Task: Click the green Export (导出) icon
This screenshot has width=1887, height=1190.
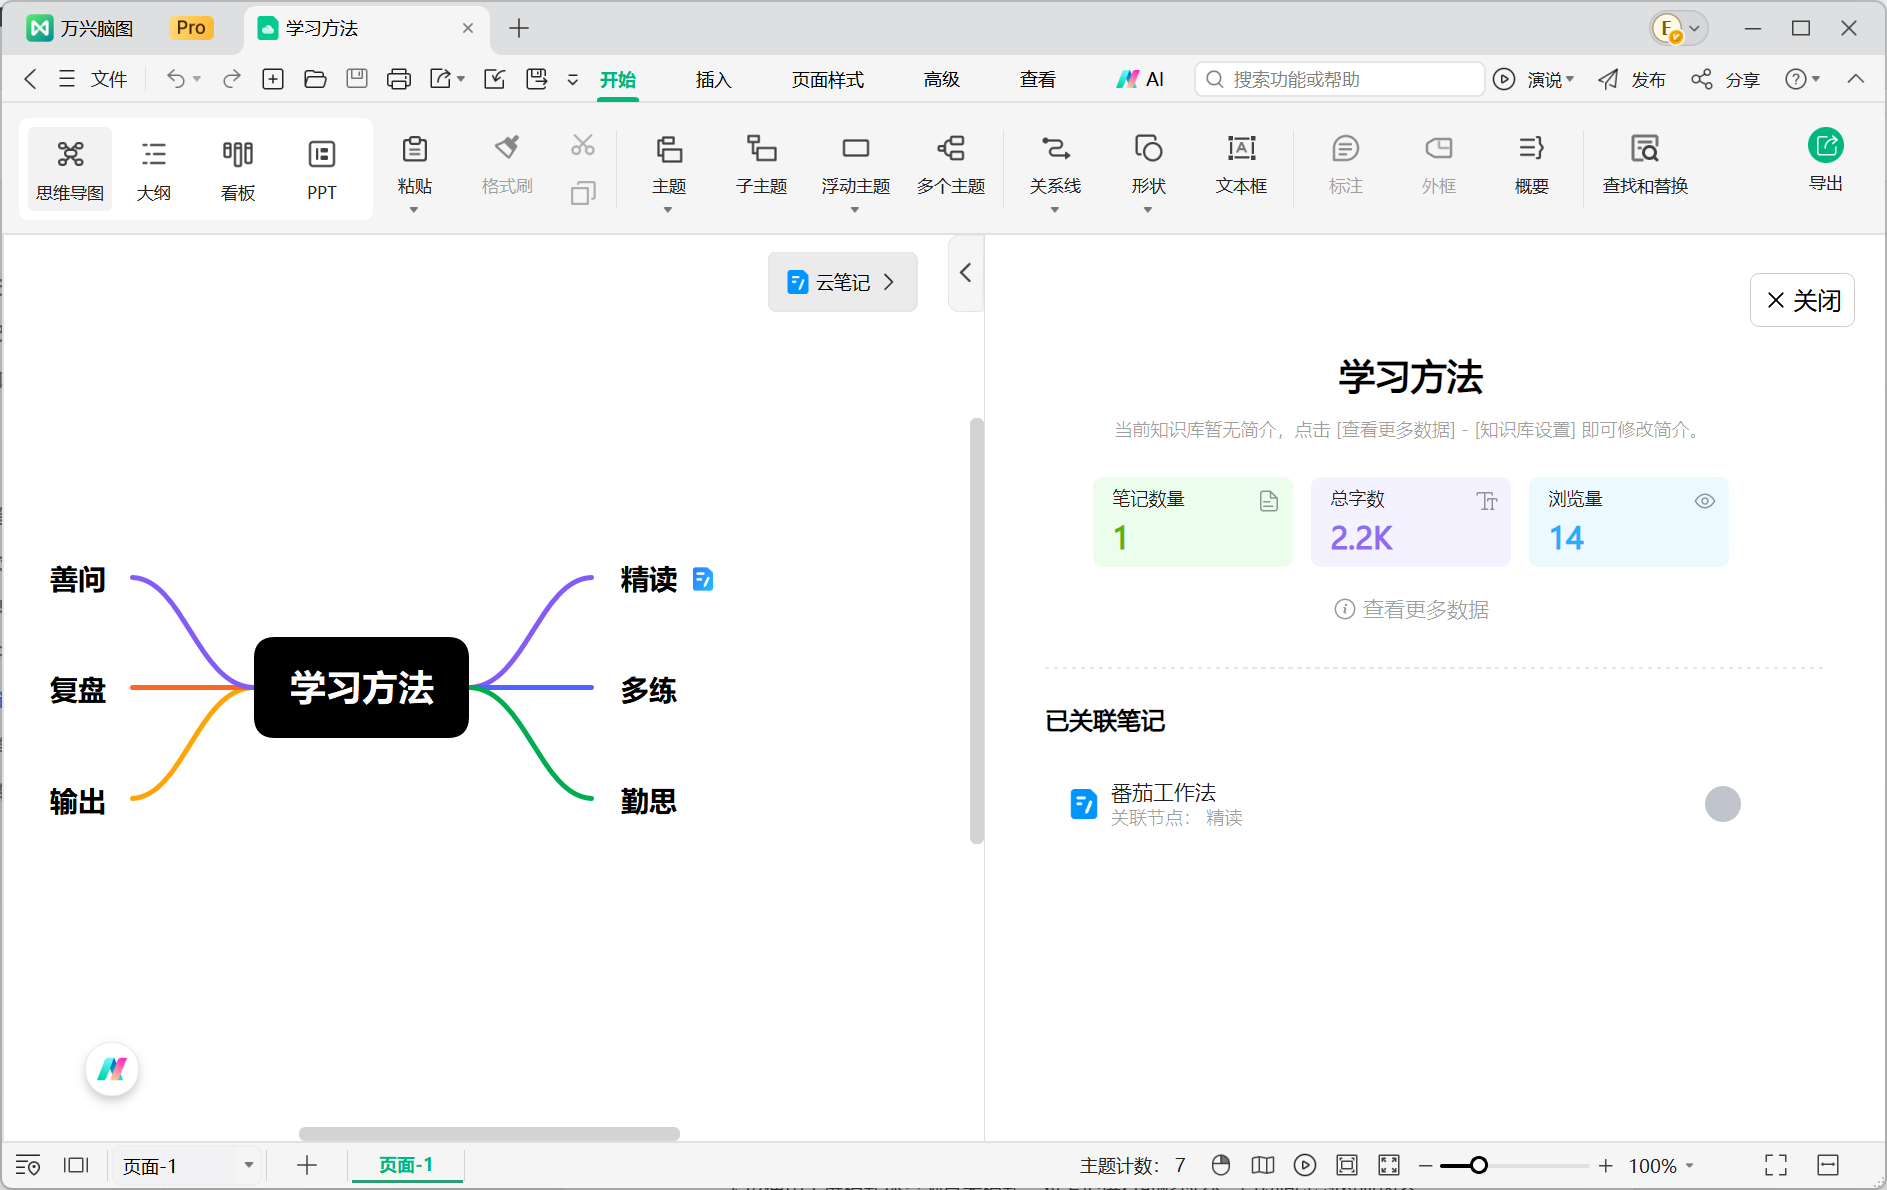Action: 1826,146
